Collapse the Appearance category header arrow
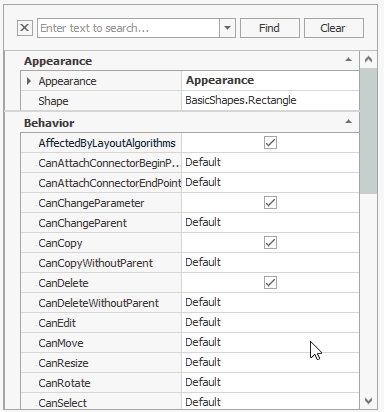The height and width of the screenshot is (412, 384). [x=349, y=60]
